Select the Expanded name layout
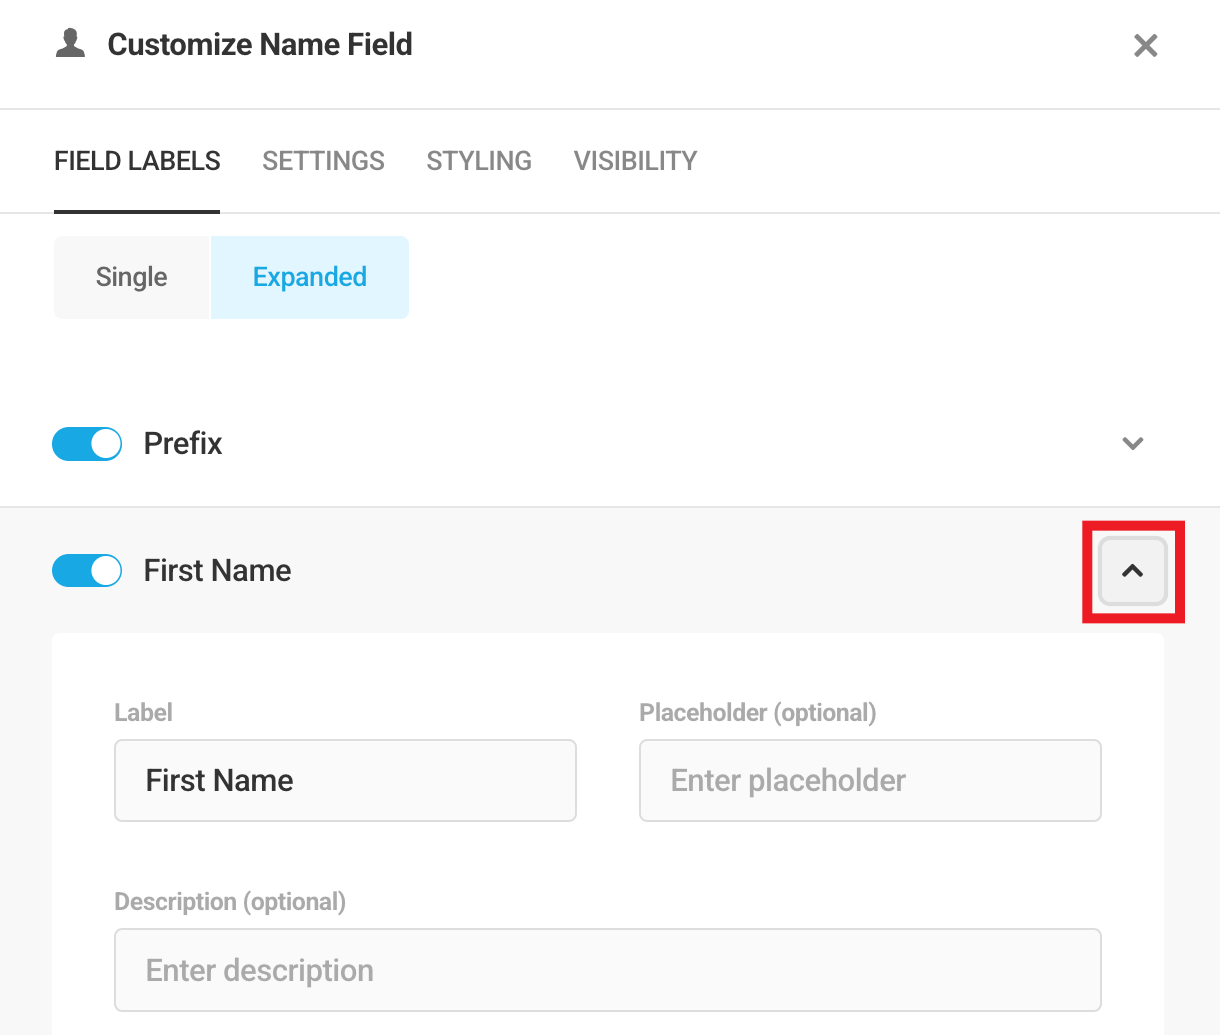 coord(309,277)
